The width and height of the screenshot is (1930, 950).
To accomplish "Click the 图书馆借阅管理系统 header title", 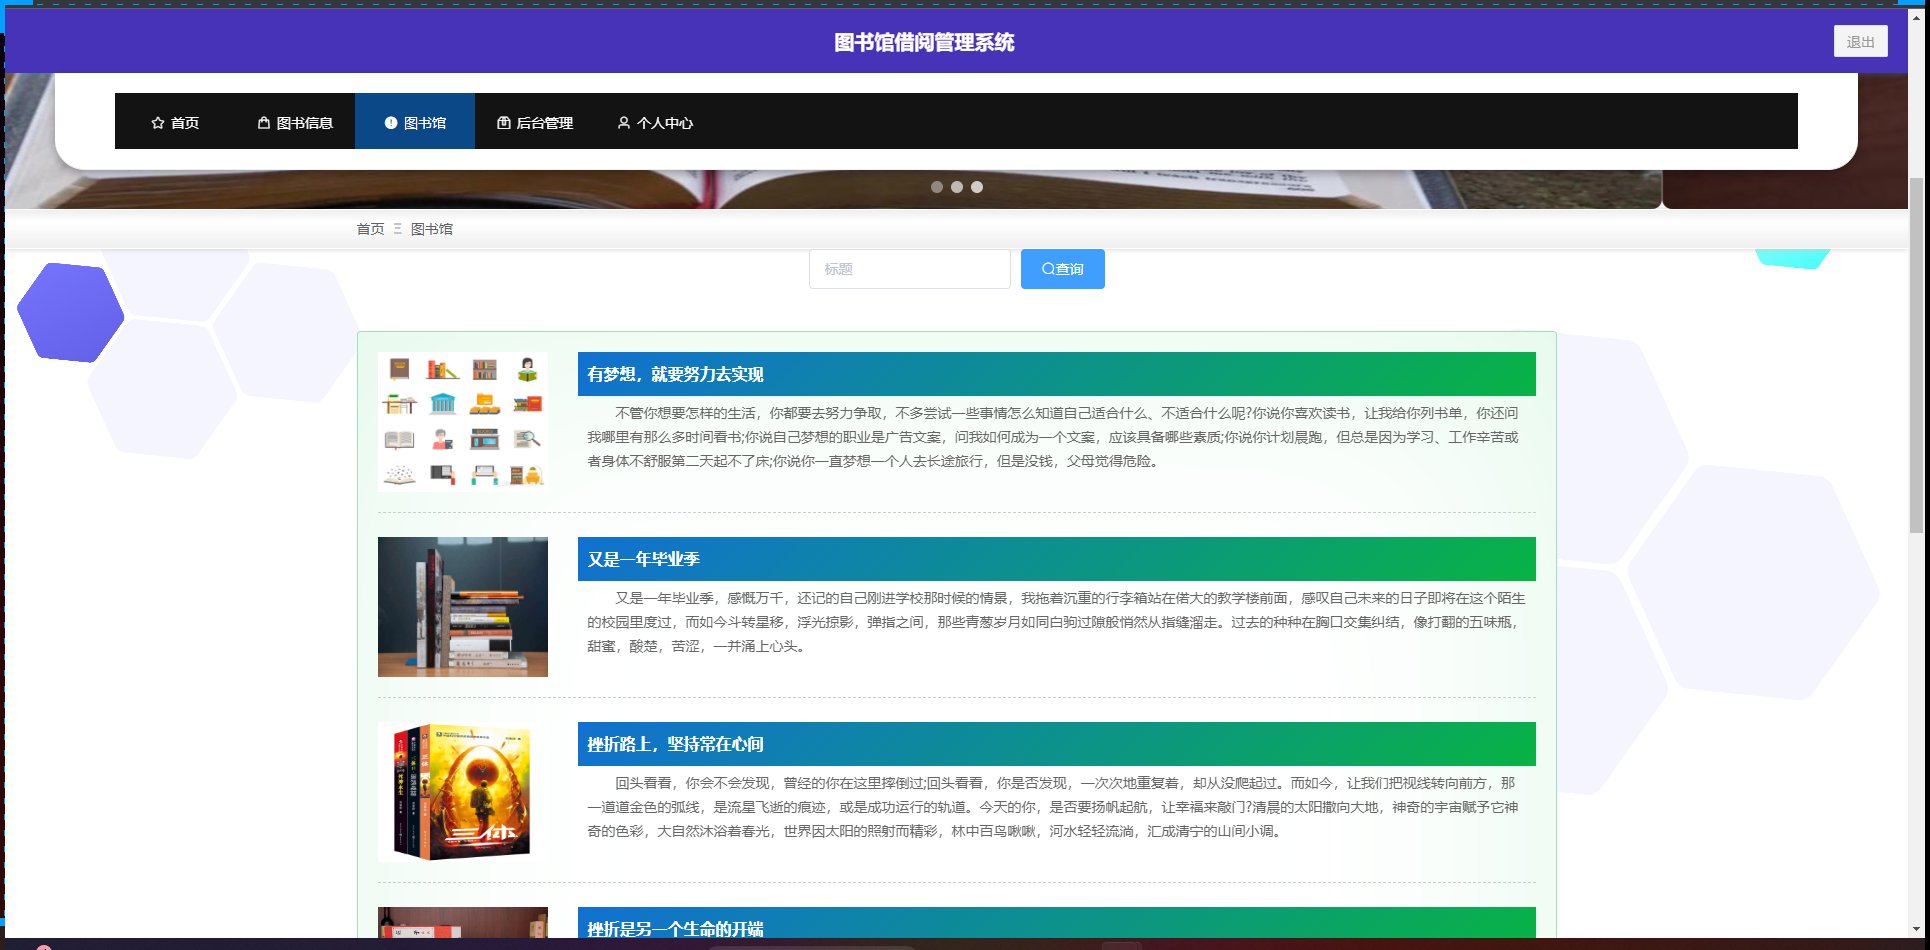I will (x=924, y=42).
